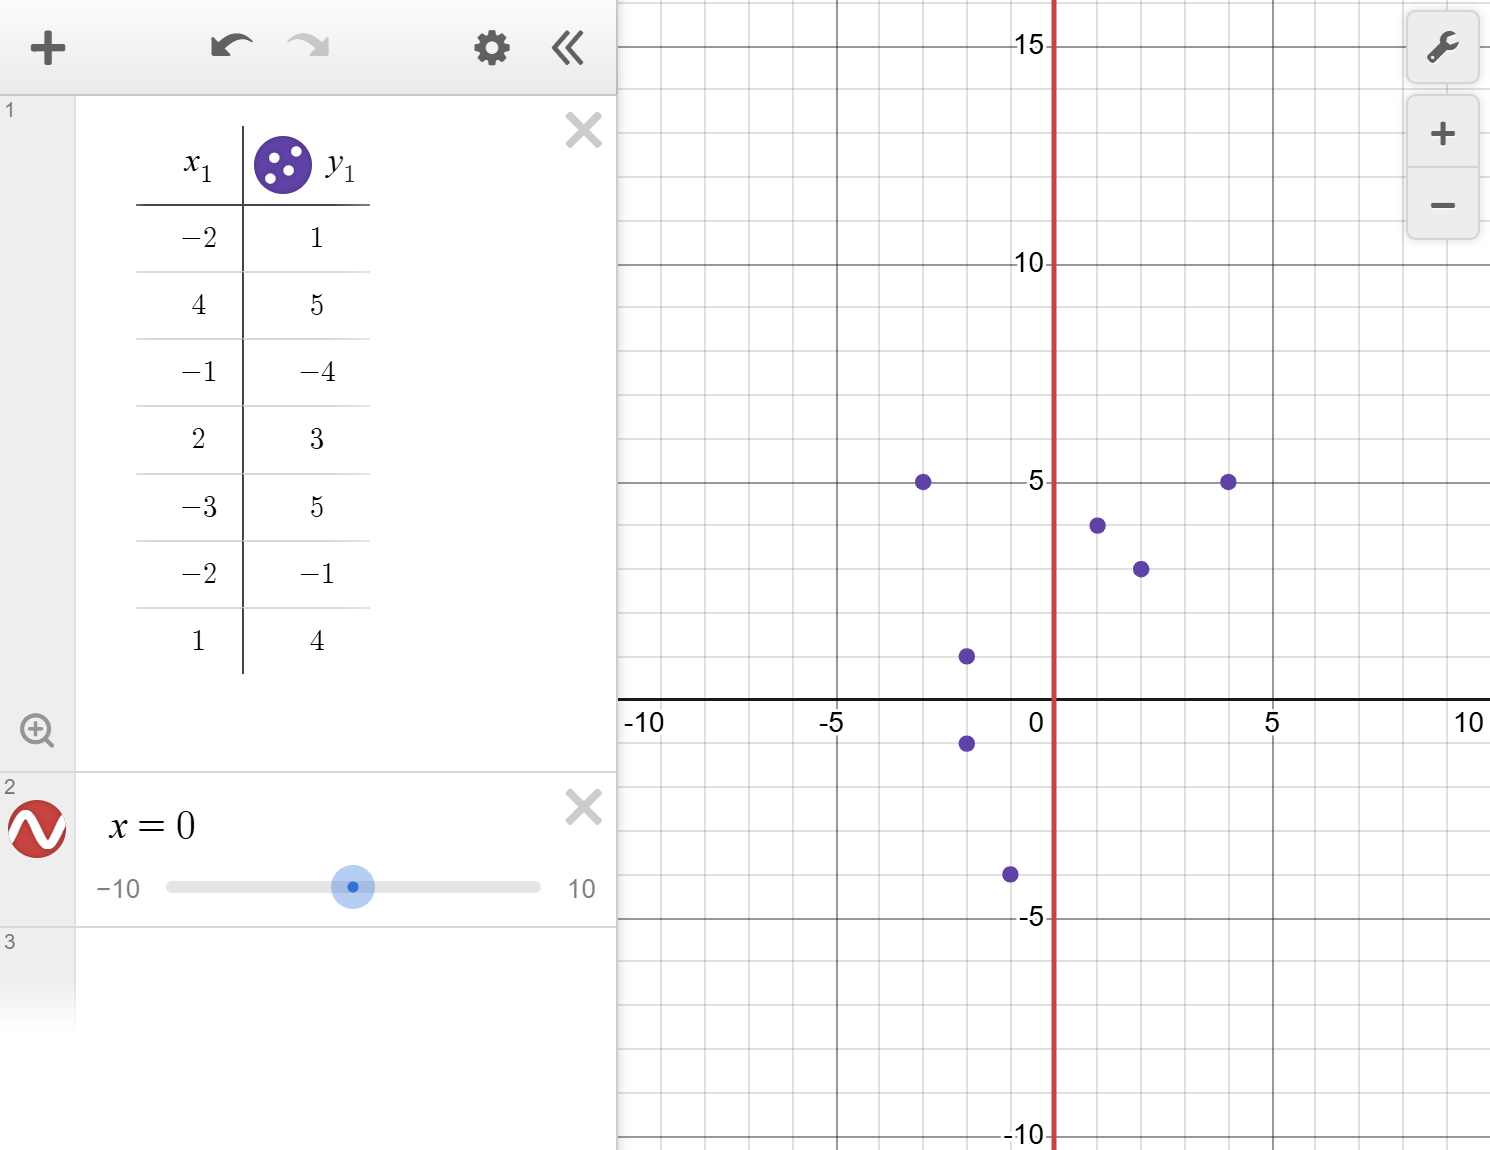
Task: Open the wrench graph settings panel
Action: (x=1442, y=47)
